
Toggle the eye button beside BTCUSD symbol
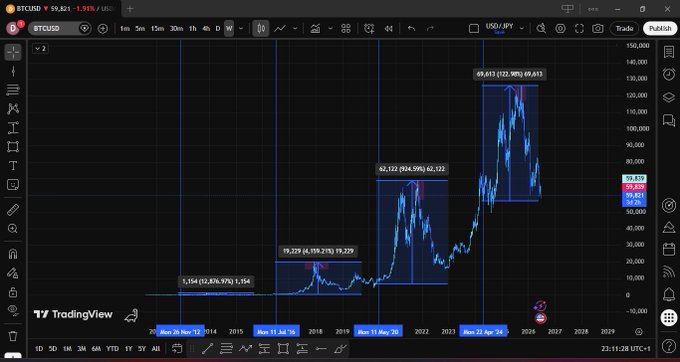click(x=85, y=29)
